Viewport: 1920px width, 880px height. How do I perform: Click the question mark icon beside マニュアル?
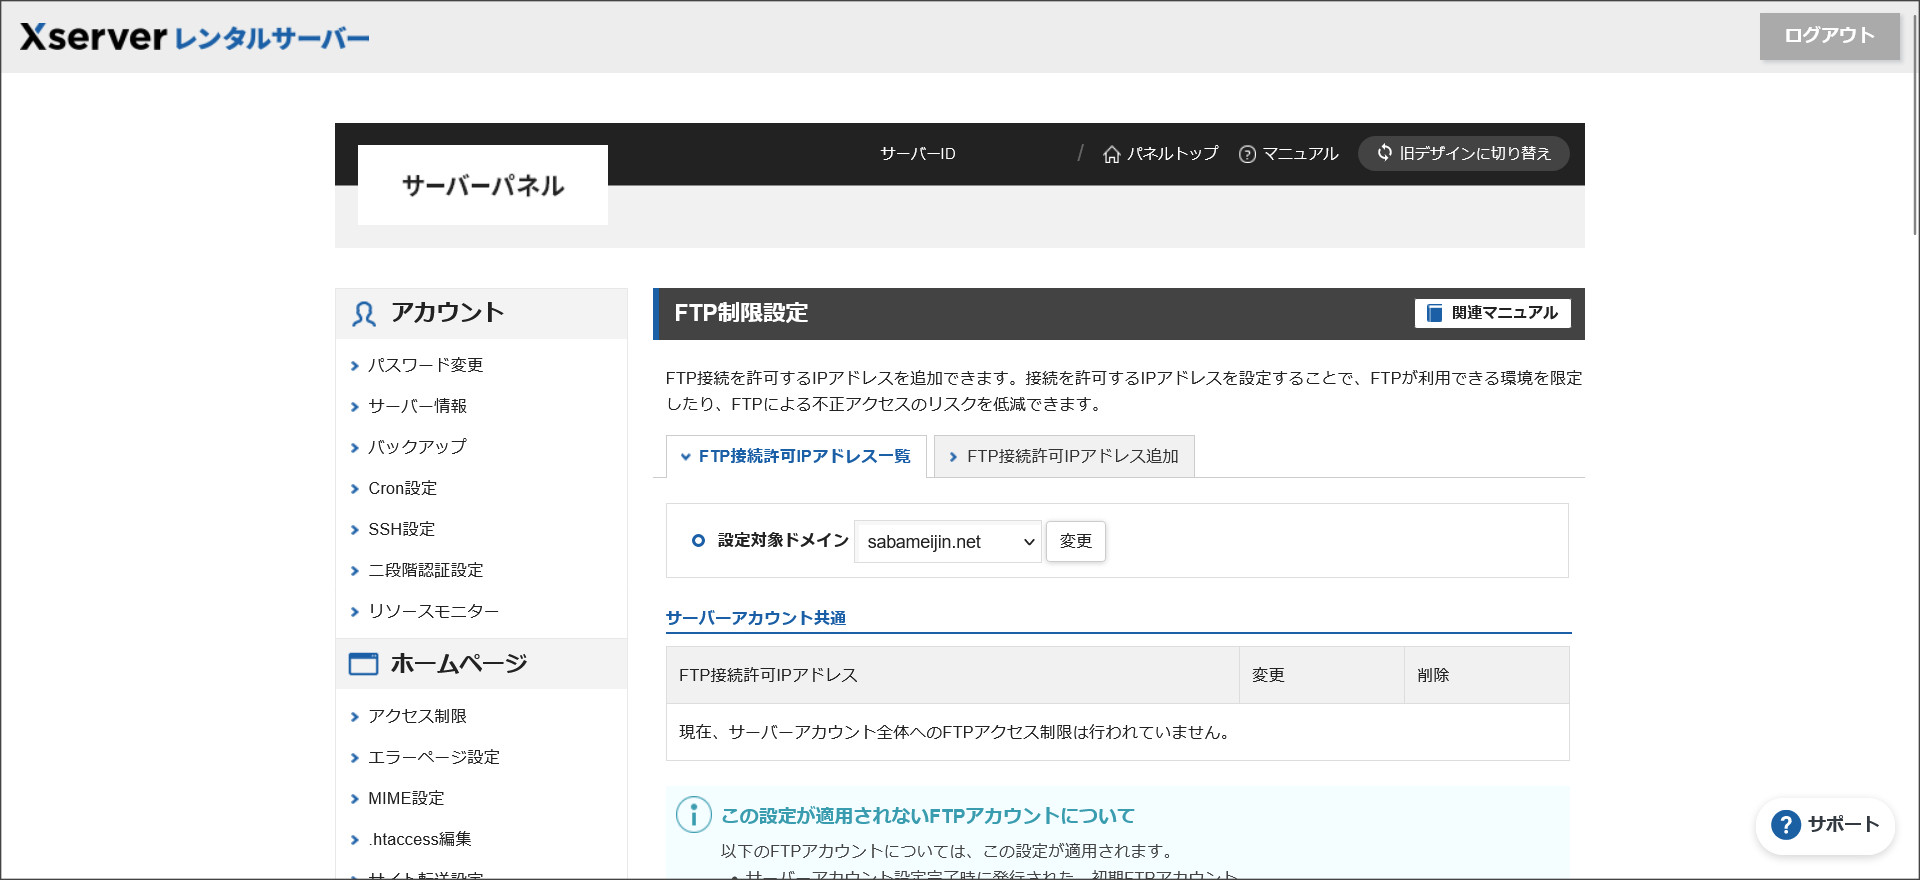coord(1247,154)
